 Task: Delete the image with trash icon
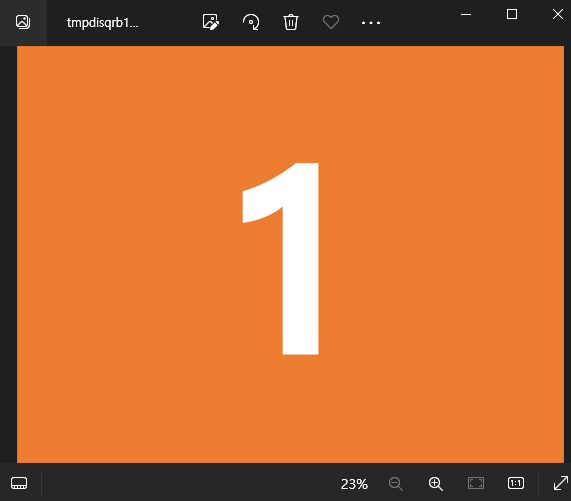click(x=291, y=22)
